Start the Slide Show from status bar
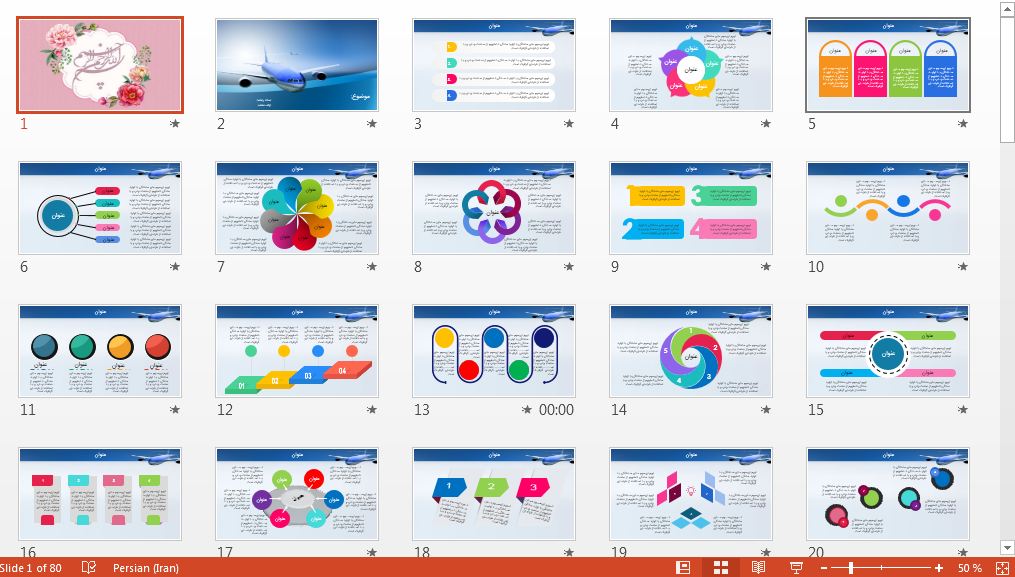Image resolution: width=1015 pixels, height=577 pixels. pos(796,568)
